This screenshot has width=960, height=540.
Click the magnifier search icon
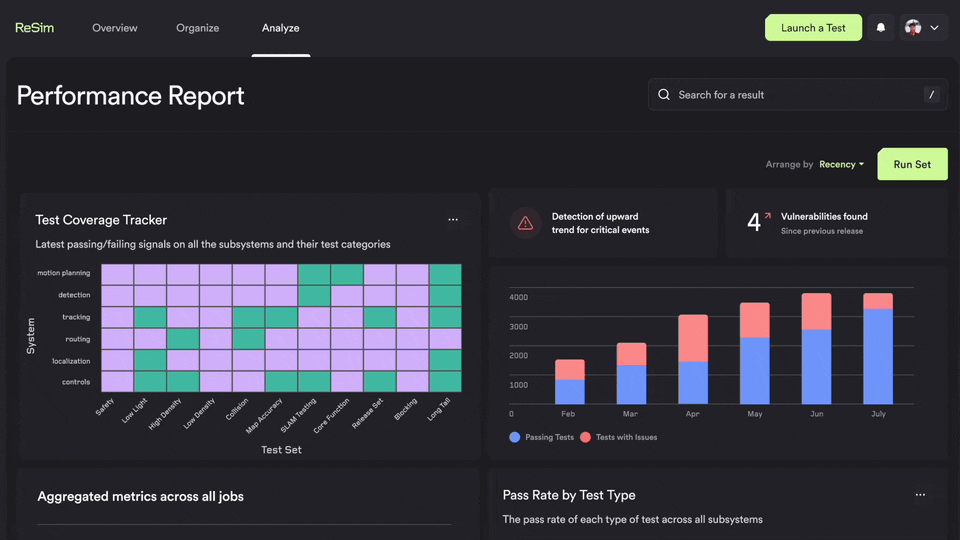pos(664,95)
